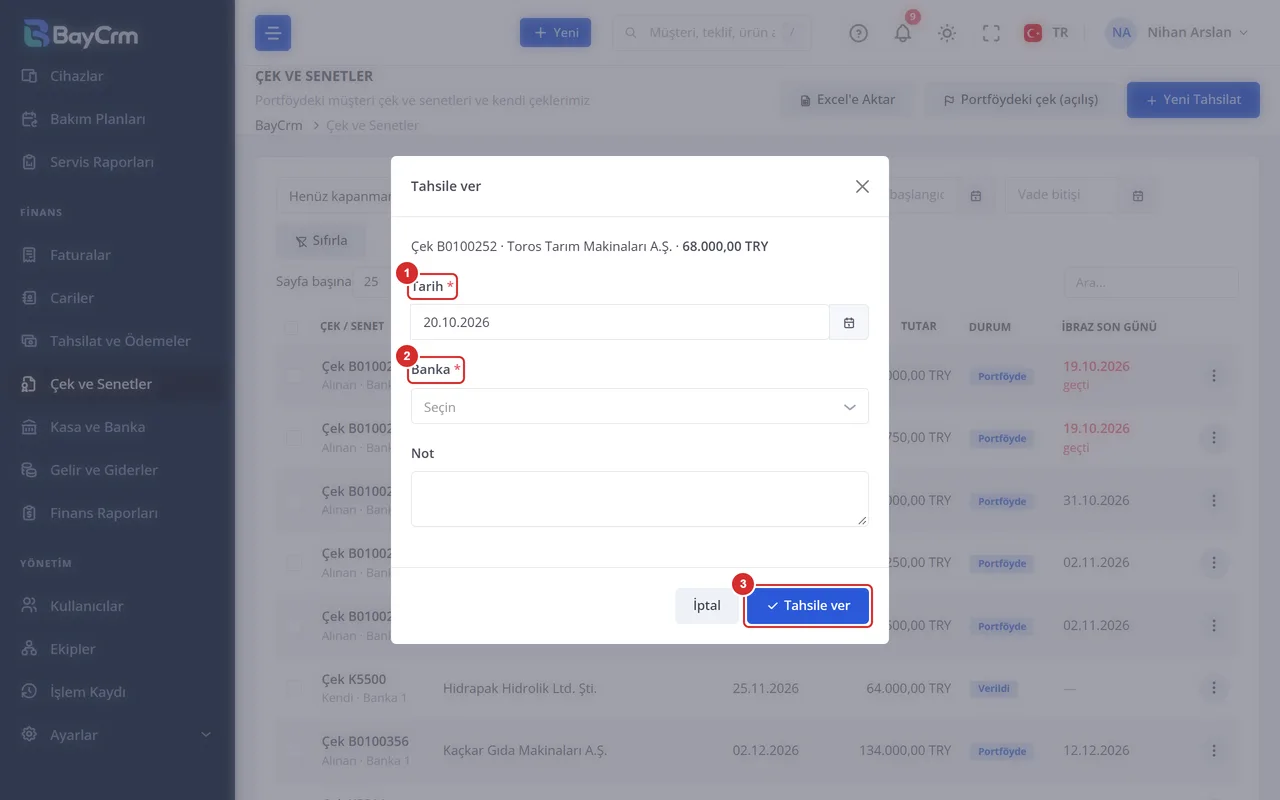Click the BayCrm logo
Screen dimensions: 1280x800
(x=82, y=34)
